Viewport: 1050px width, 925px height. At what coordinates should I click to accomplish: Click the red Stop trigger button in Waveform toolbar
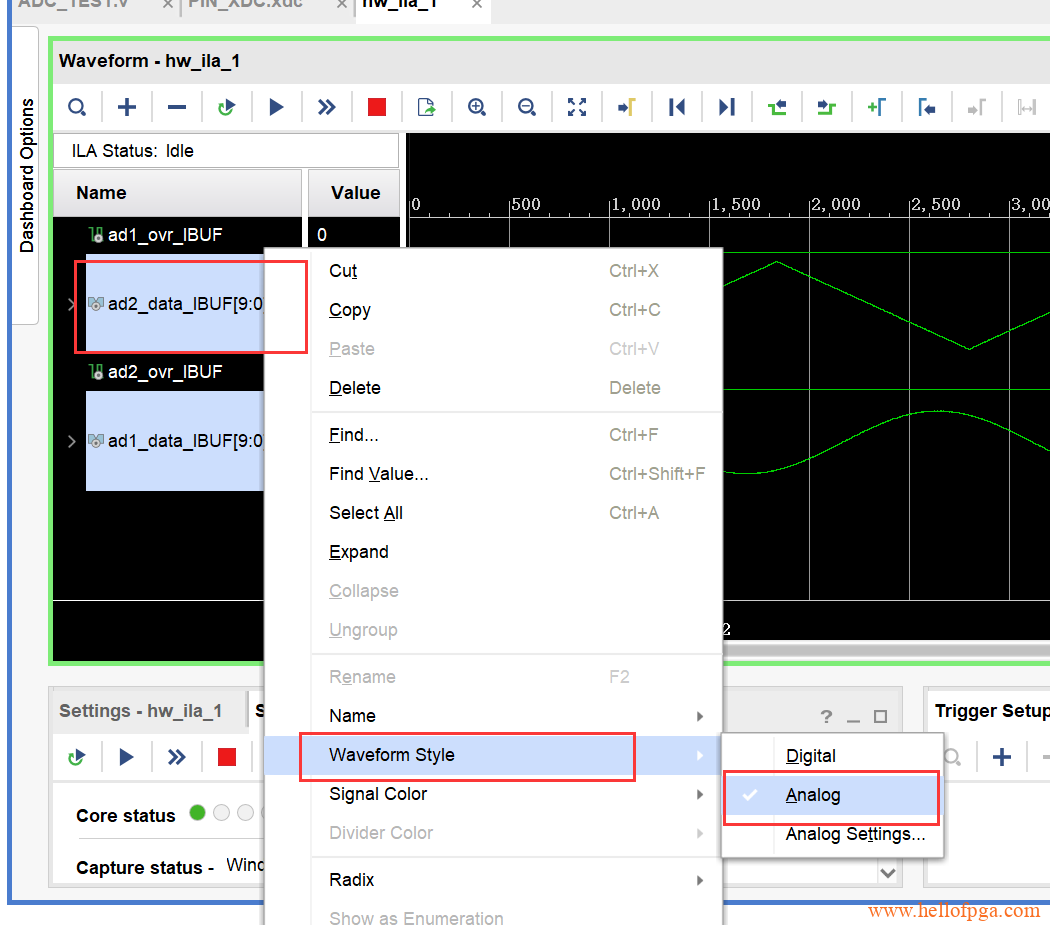tap(377, 108)
